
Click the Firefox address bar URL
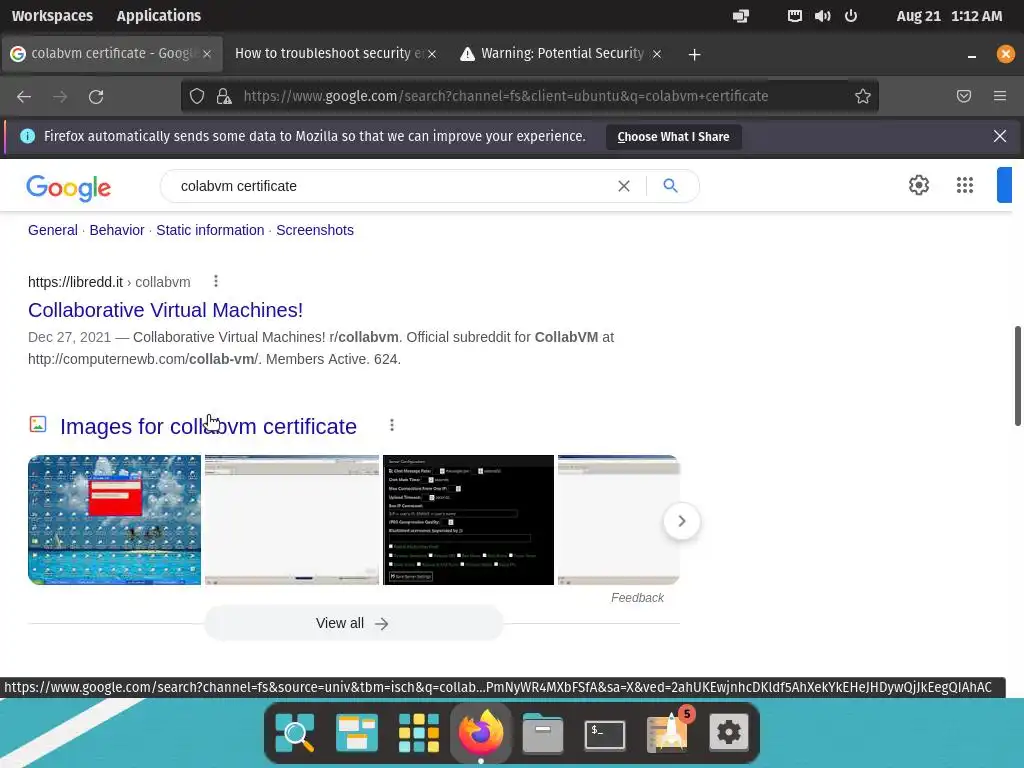(505, 96)
